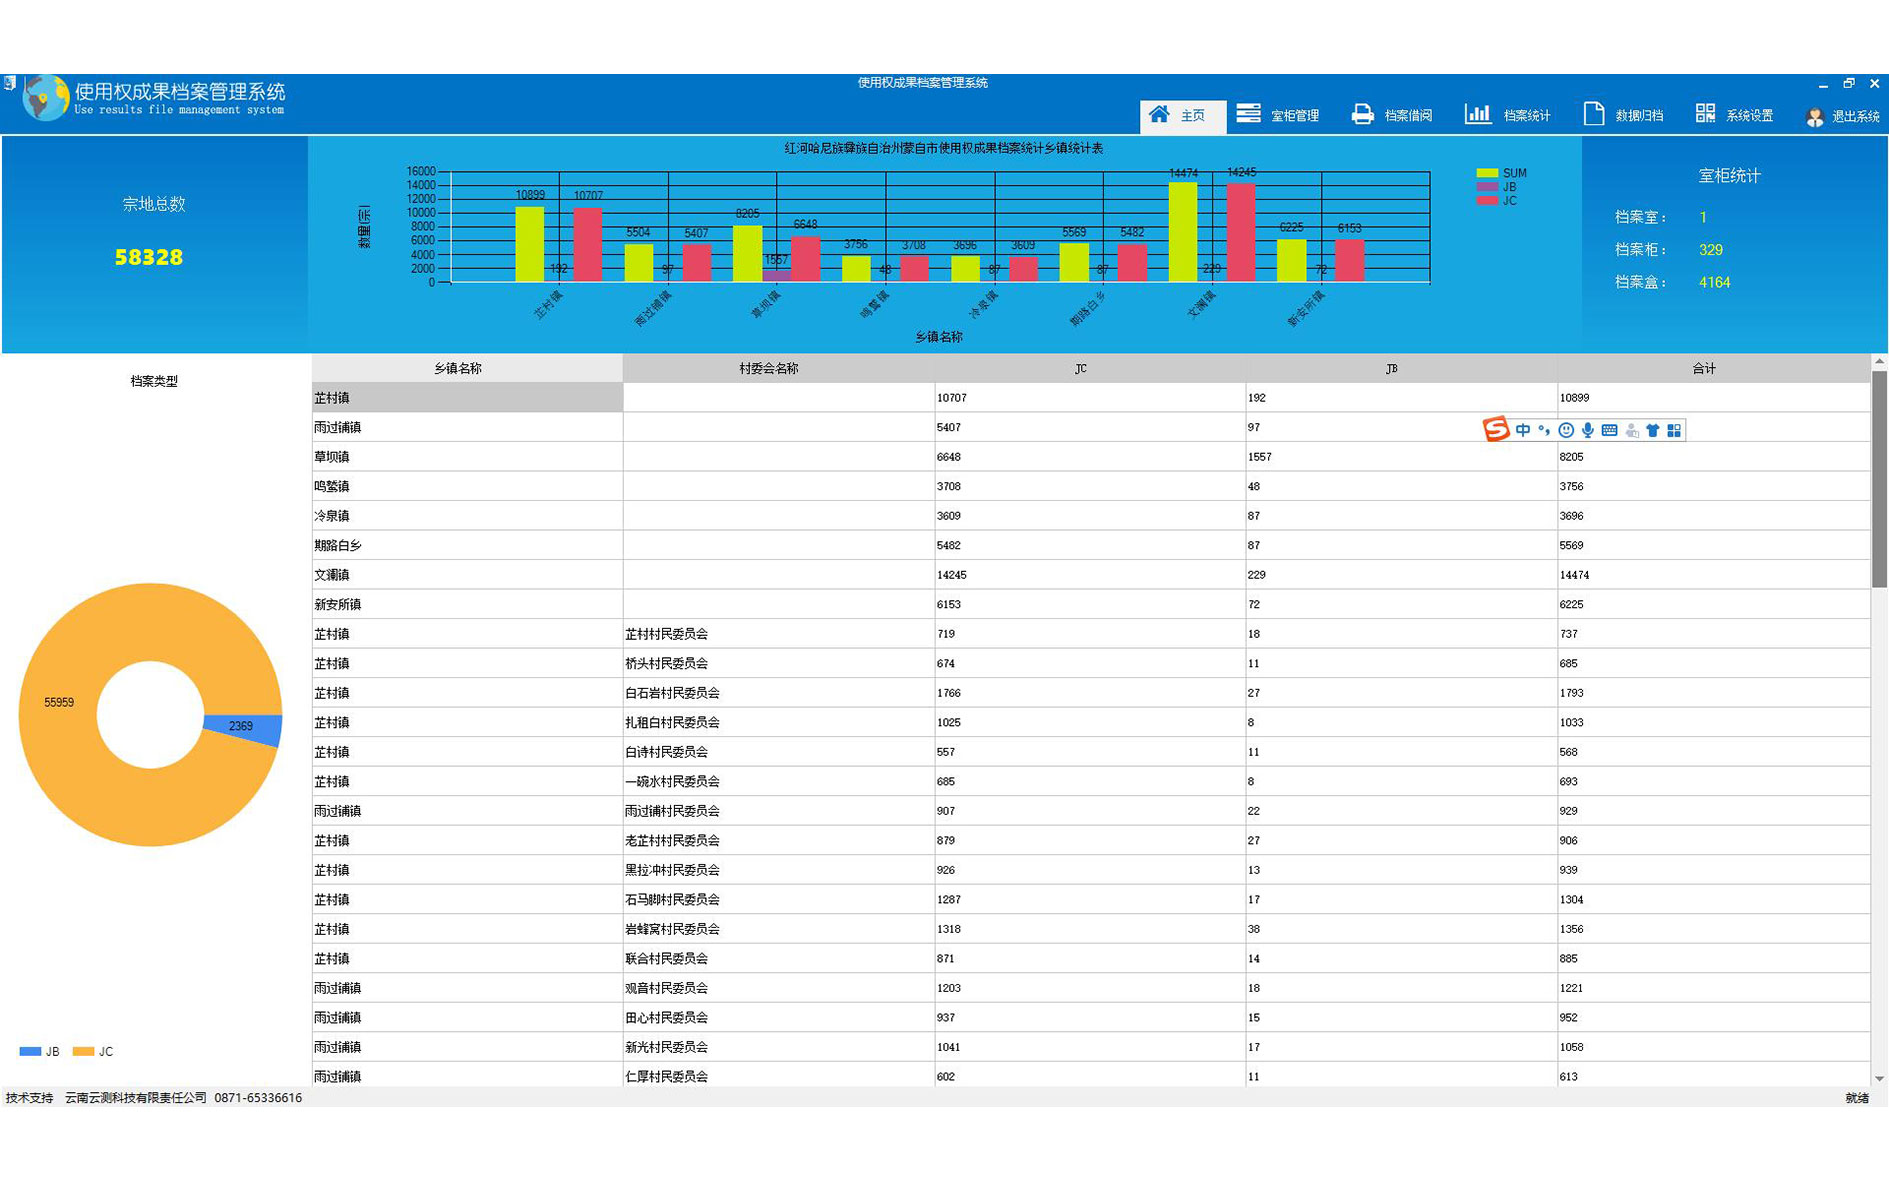The image size is (1889, 1181).
Task: Click the SUM legend color swatch
Action: click(x=1487, y=173)
